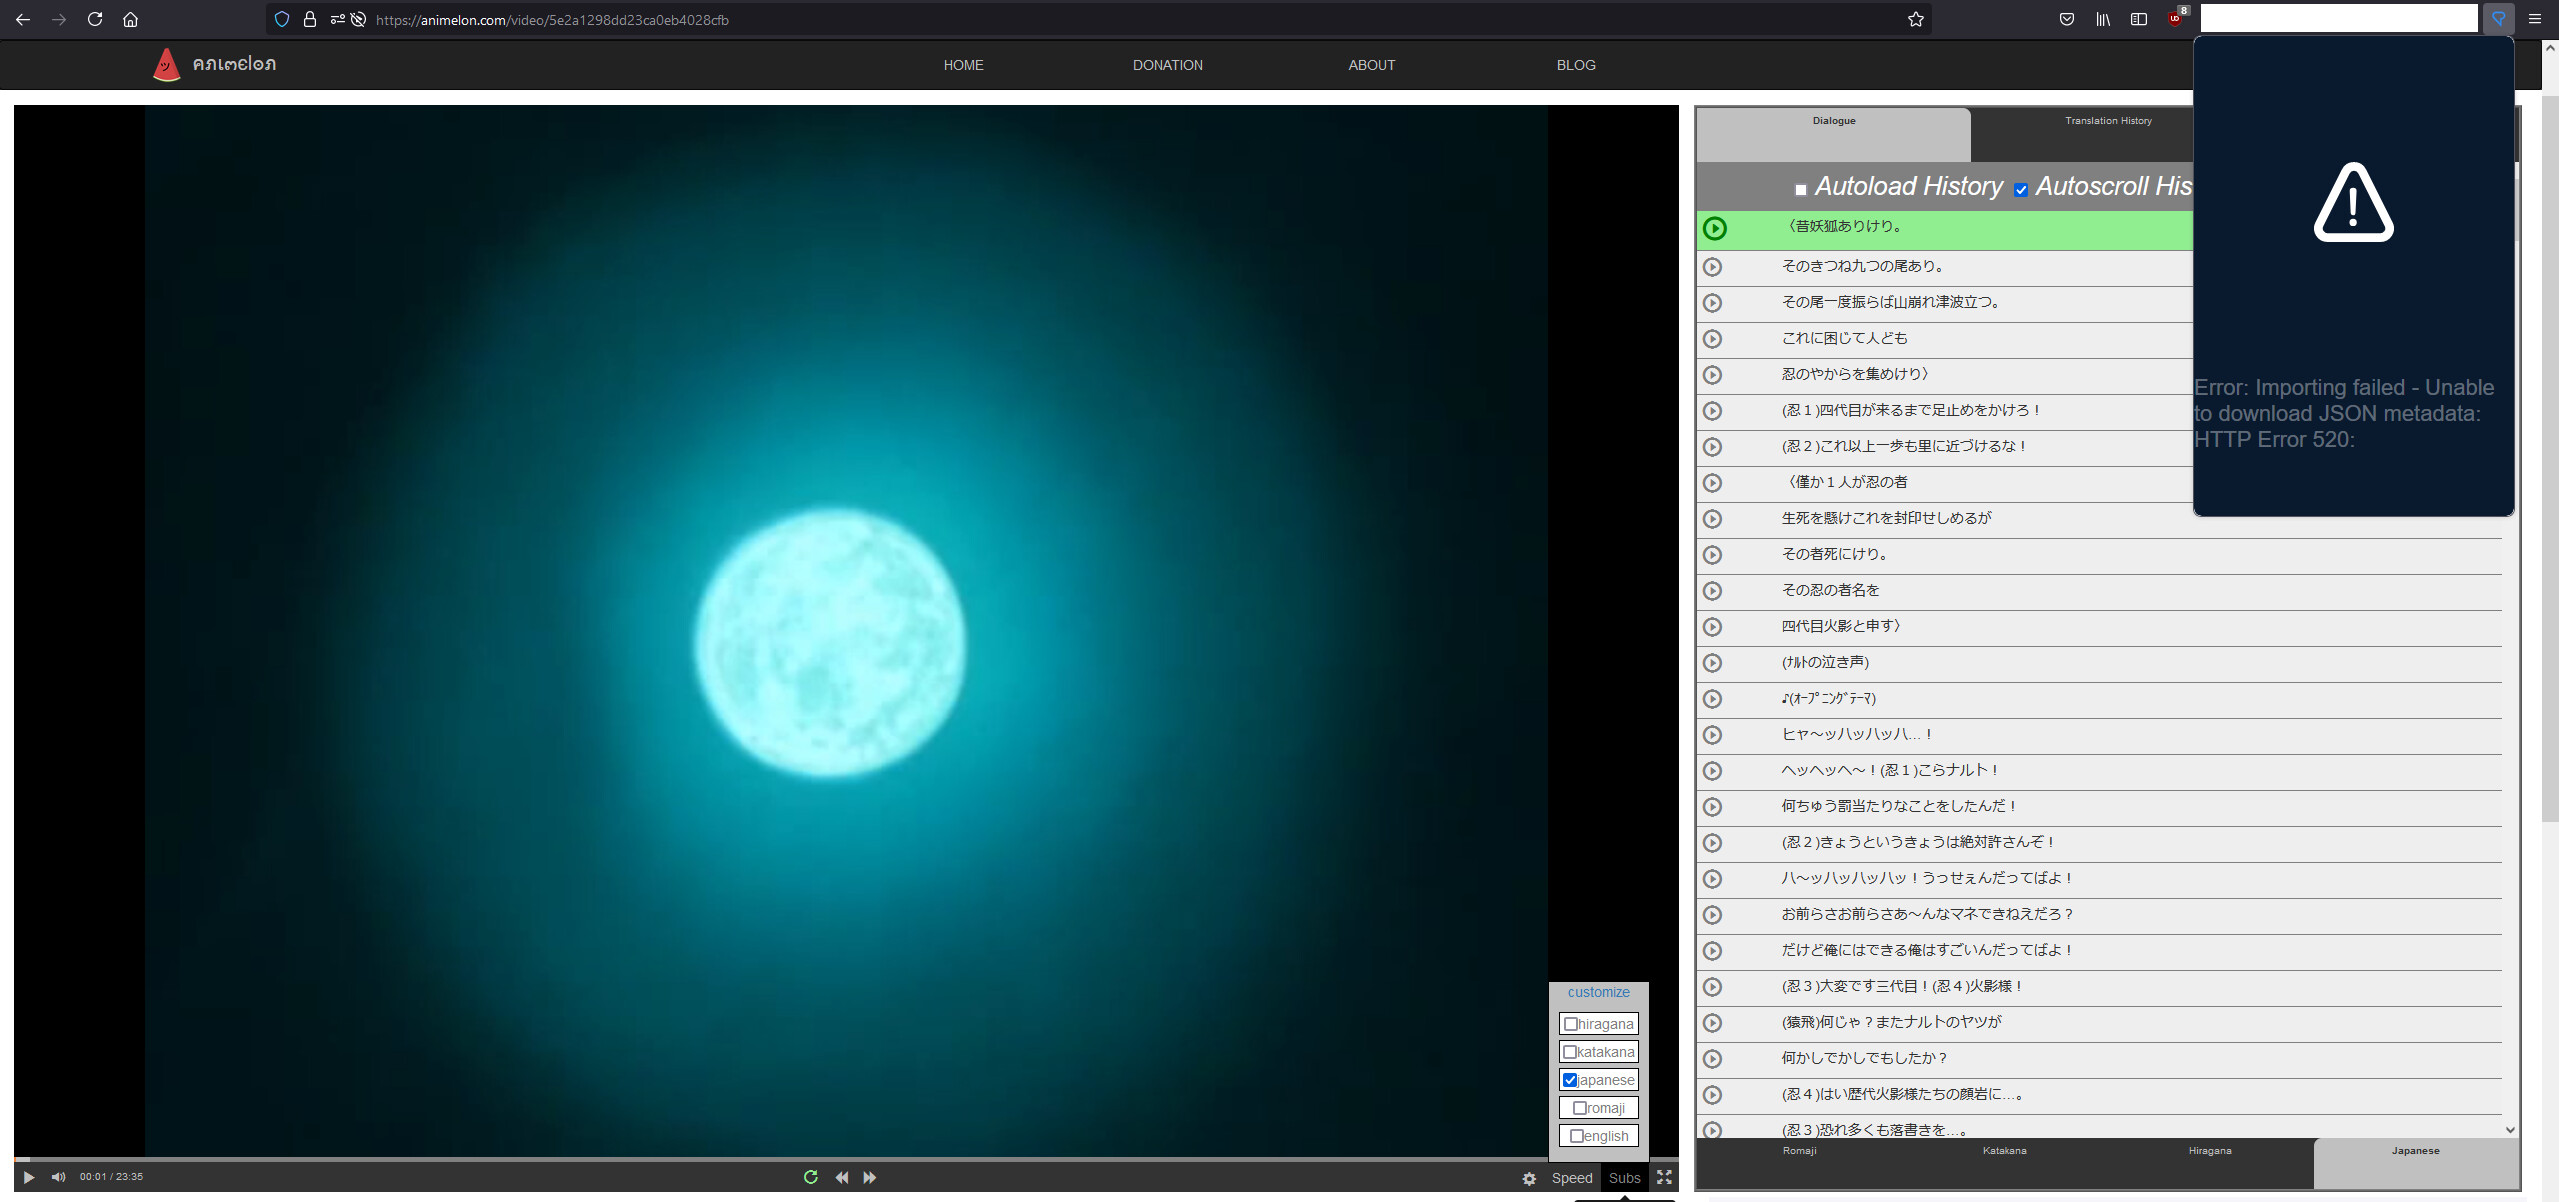Viewport: 2559px width, 1202px height.
Task: Switch to the Translation History tab
Action: 2108,121
